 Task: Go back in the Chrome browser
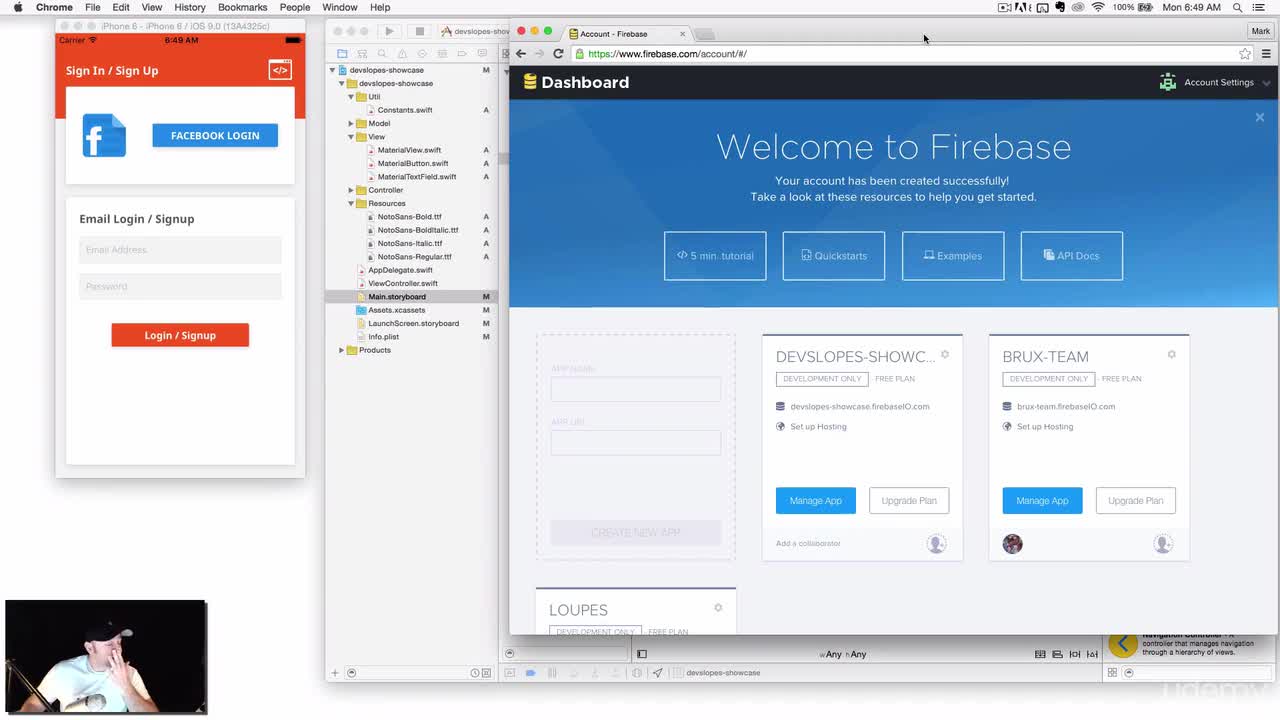point(521,54)
